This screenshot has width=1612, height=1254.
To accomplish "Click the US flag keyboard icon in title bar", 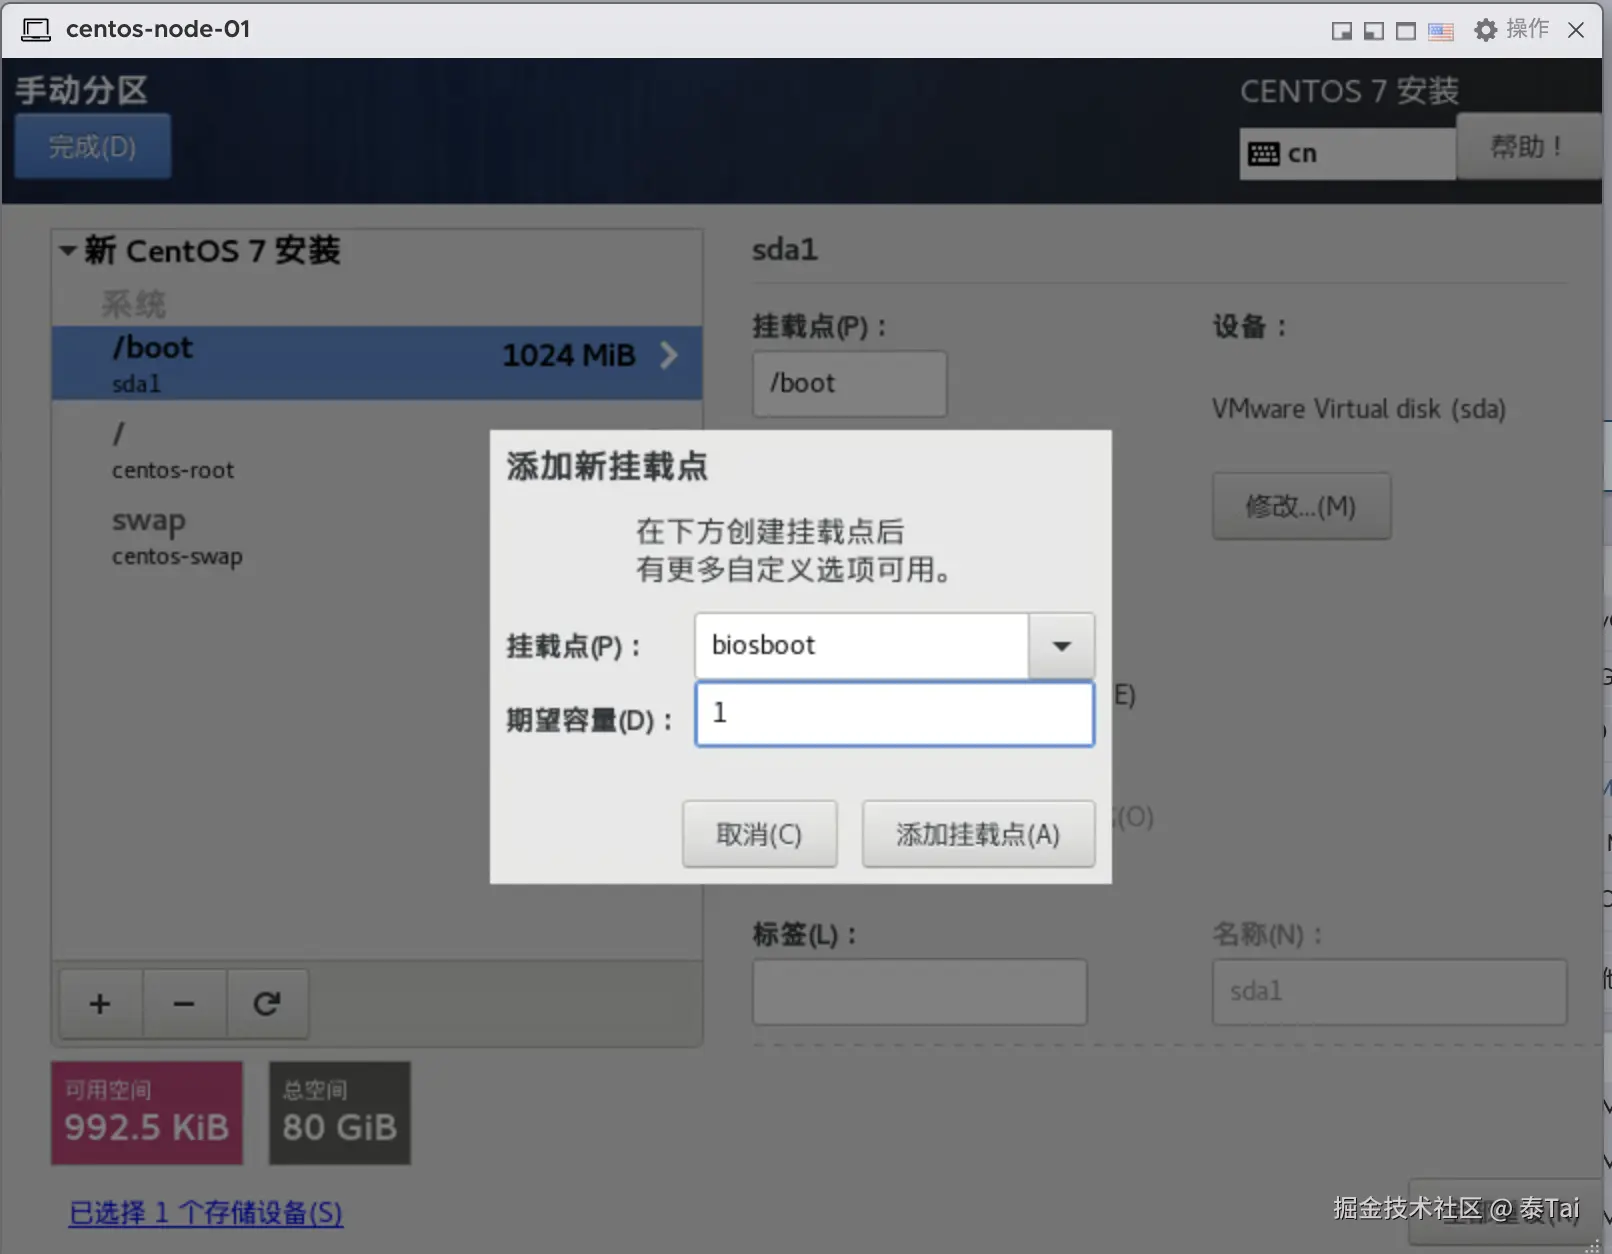I will click(1440, 30).
